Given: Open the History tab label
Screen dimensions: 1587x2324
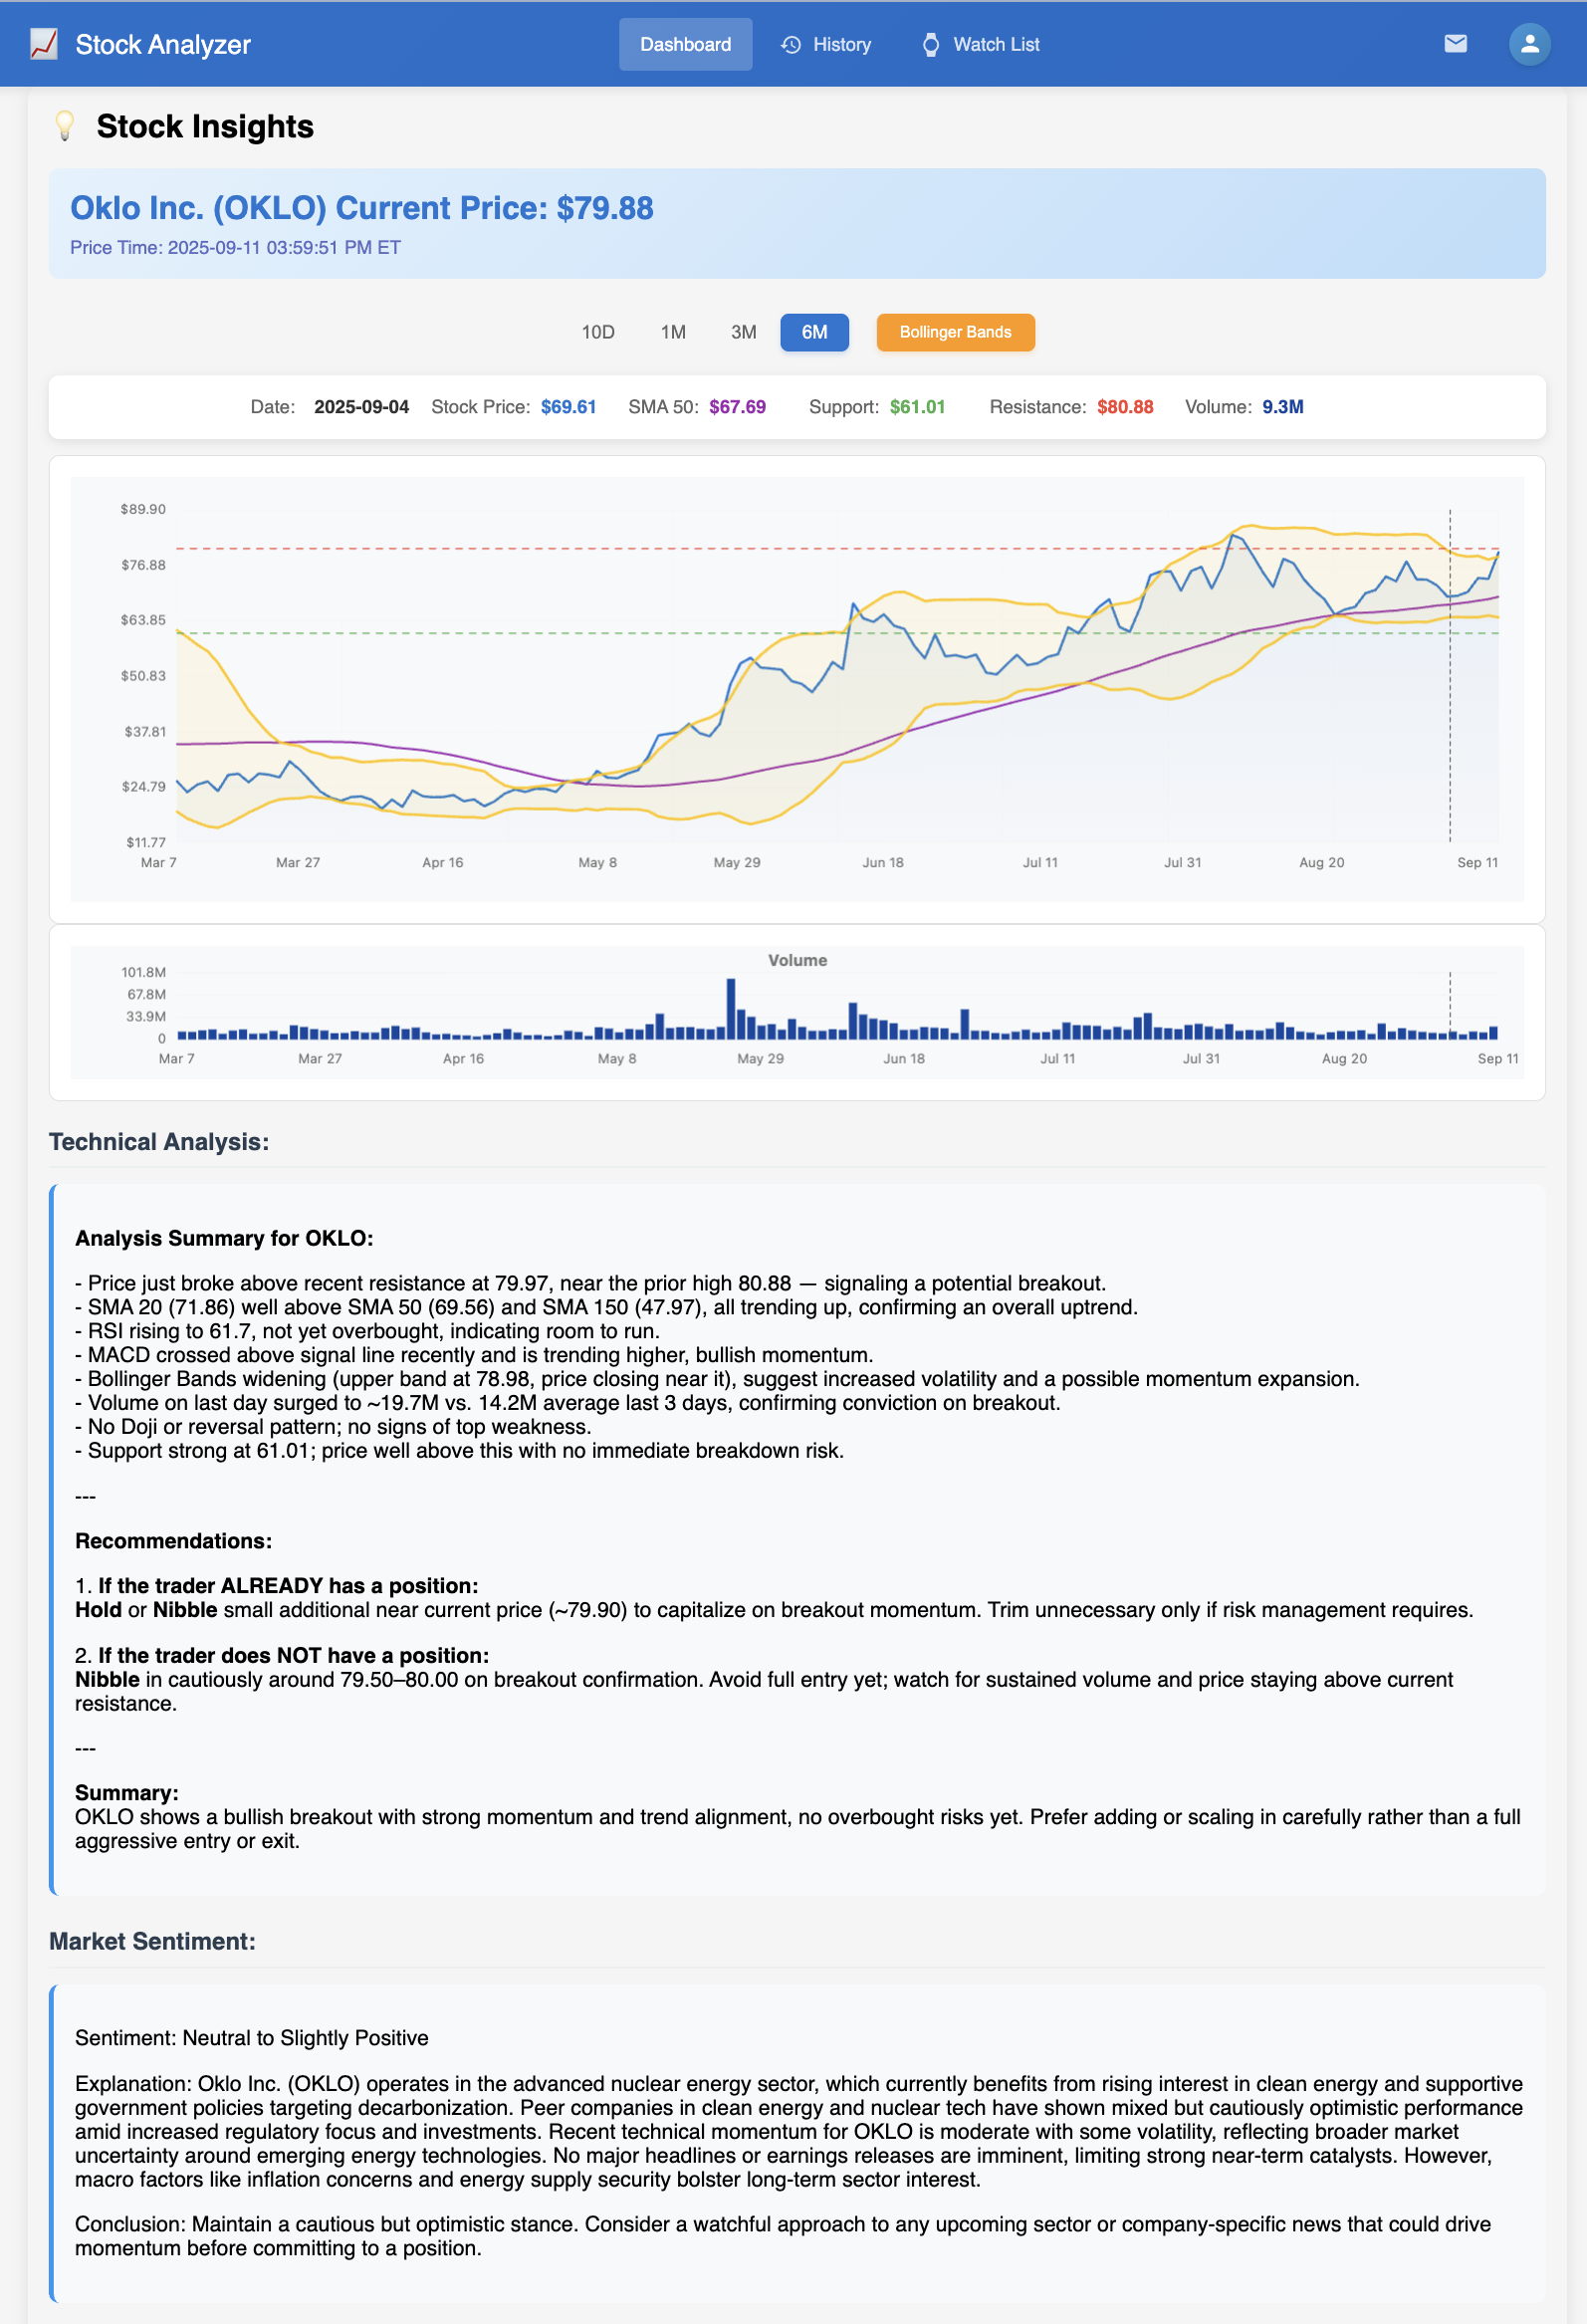Looking at the screenshot, I should pyautogui.click(x=841, y=45).
